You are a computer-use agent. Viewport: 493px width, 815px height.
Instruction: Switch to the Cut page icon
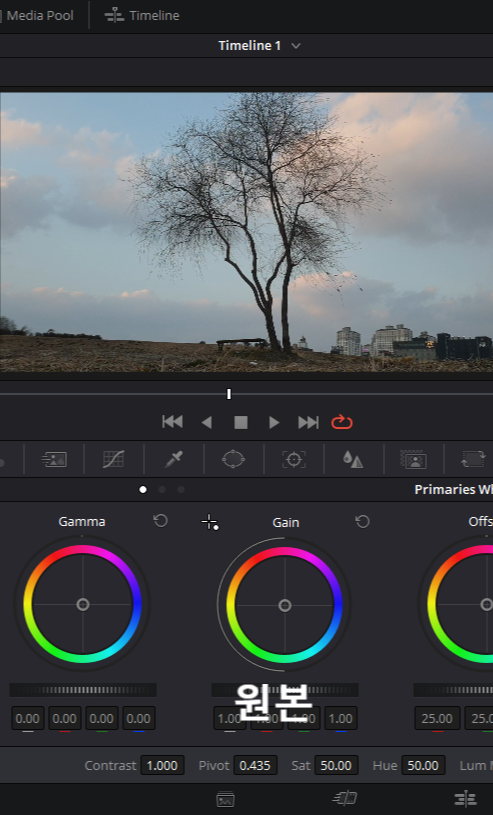tap(345, 798)
